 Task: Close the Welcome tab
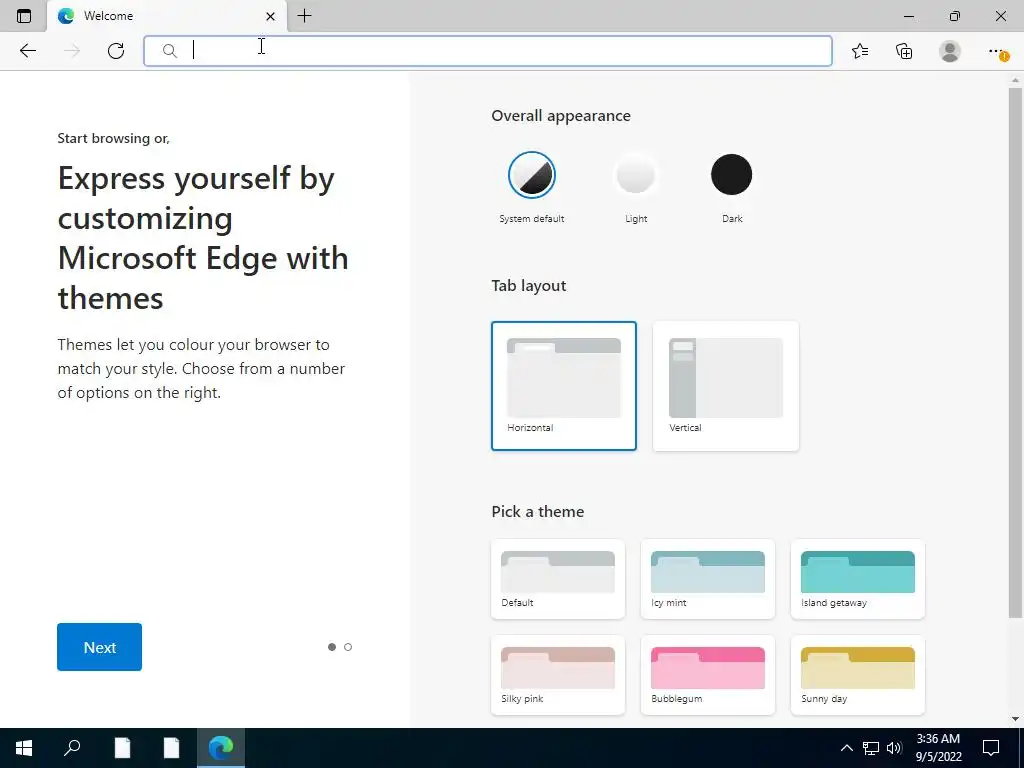point(270,16)
